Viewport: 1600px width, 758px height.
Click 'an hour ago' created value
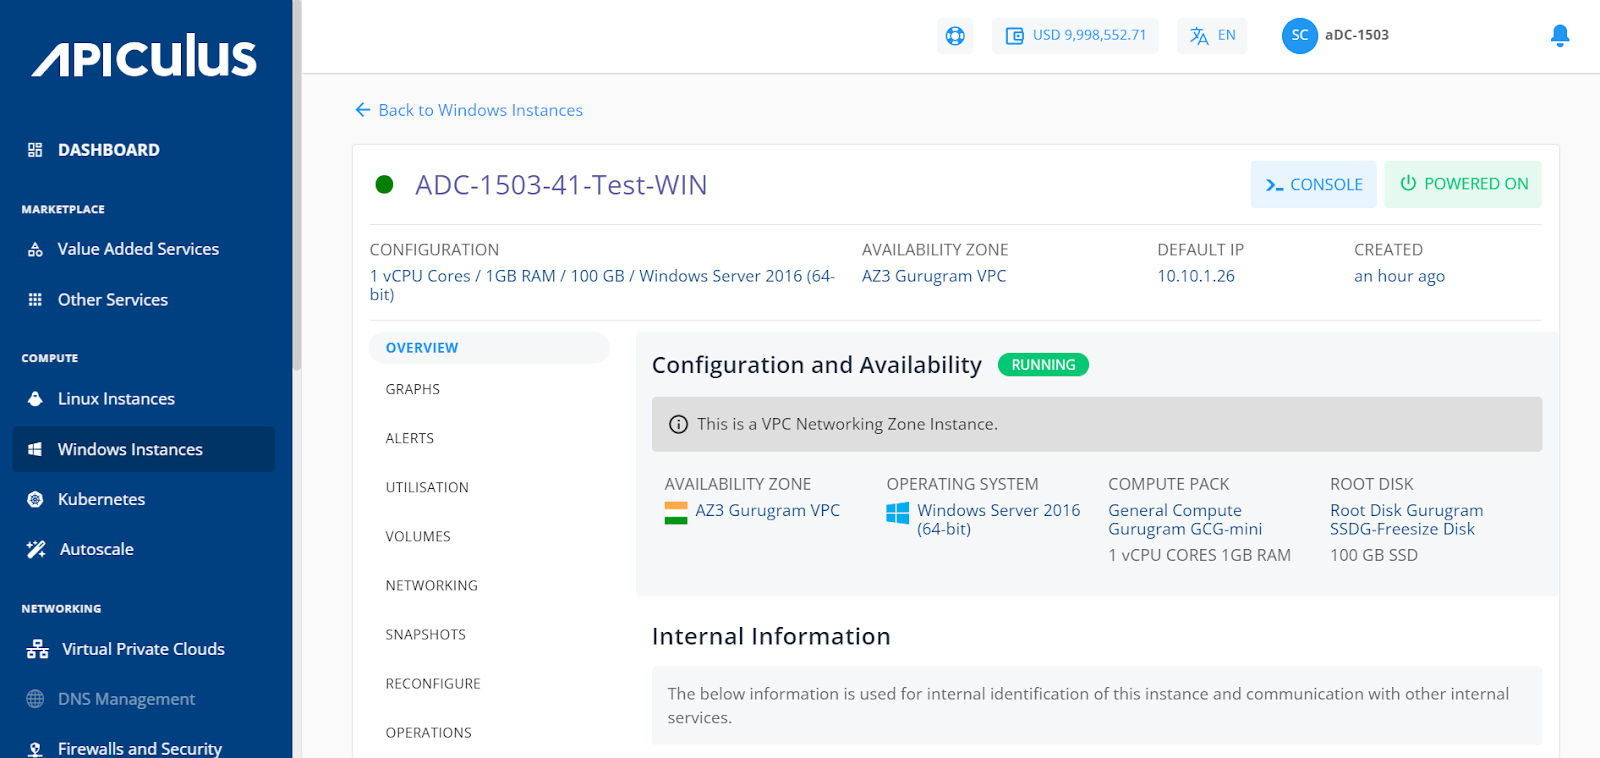(x=1399, y=276)
